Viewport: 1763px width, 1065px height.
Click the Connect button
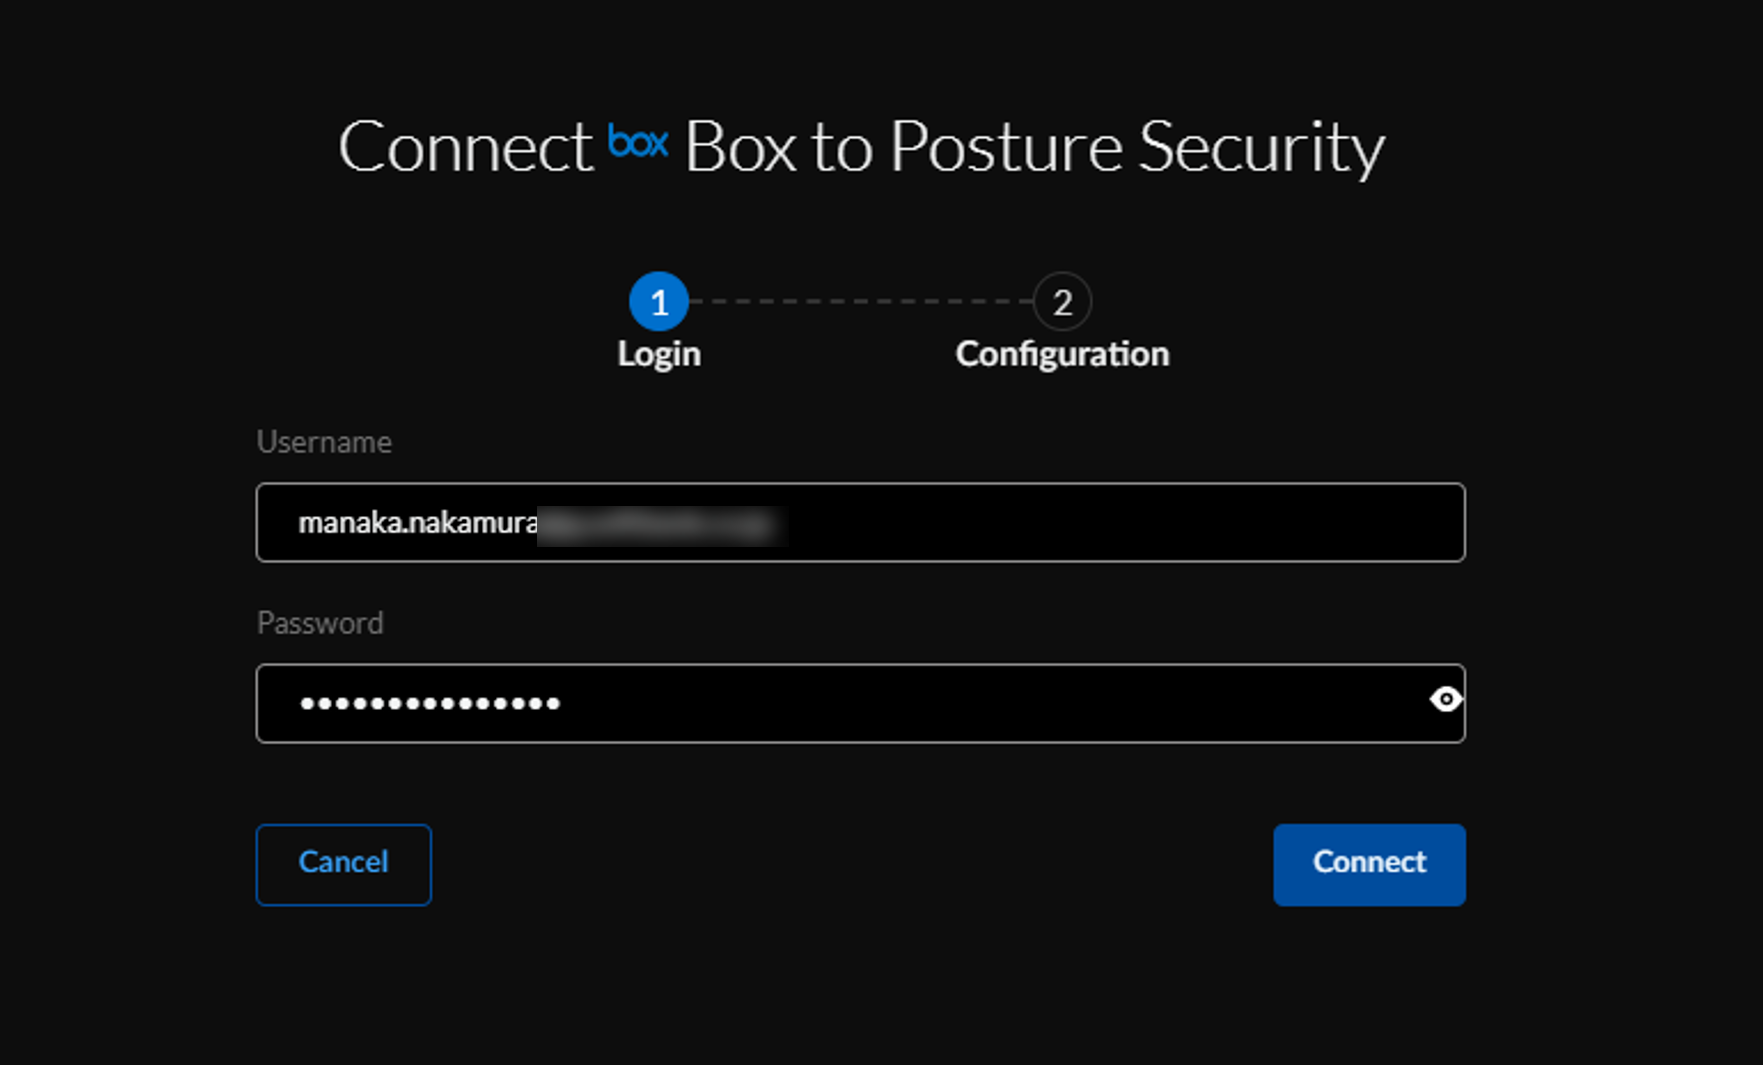click(1369, 865)
